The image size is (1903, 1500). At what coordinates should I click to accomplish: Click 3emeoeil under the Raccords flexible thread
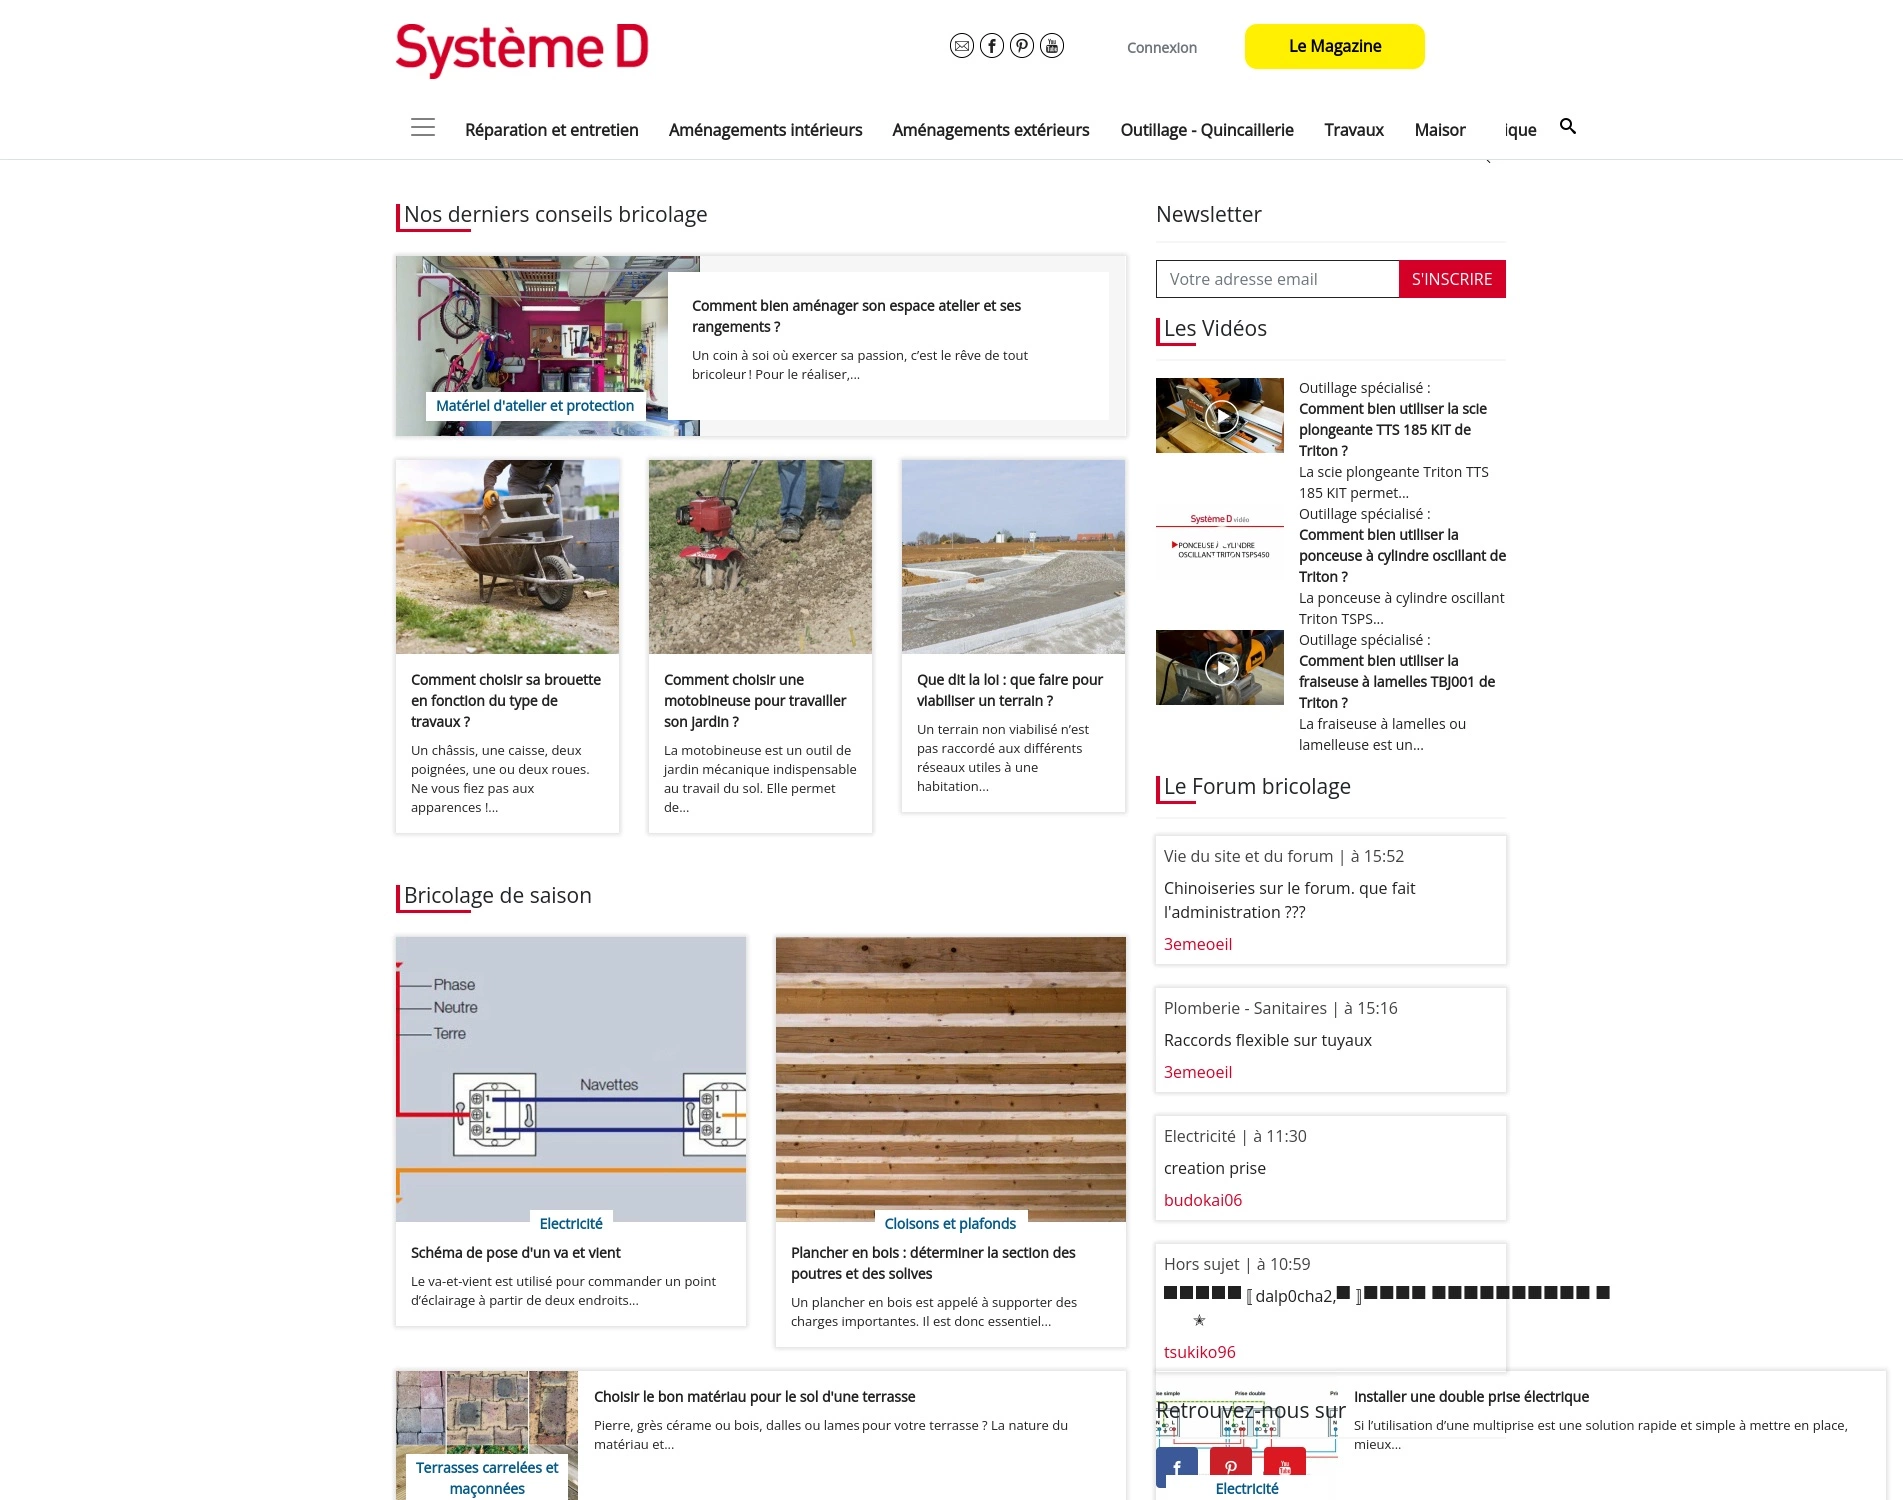[1198, 1072]
